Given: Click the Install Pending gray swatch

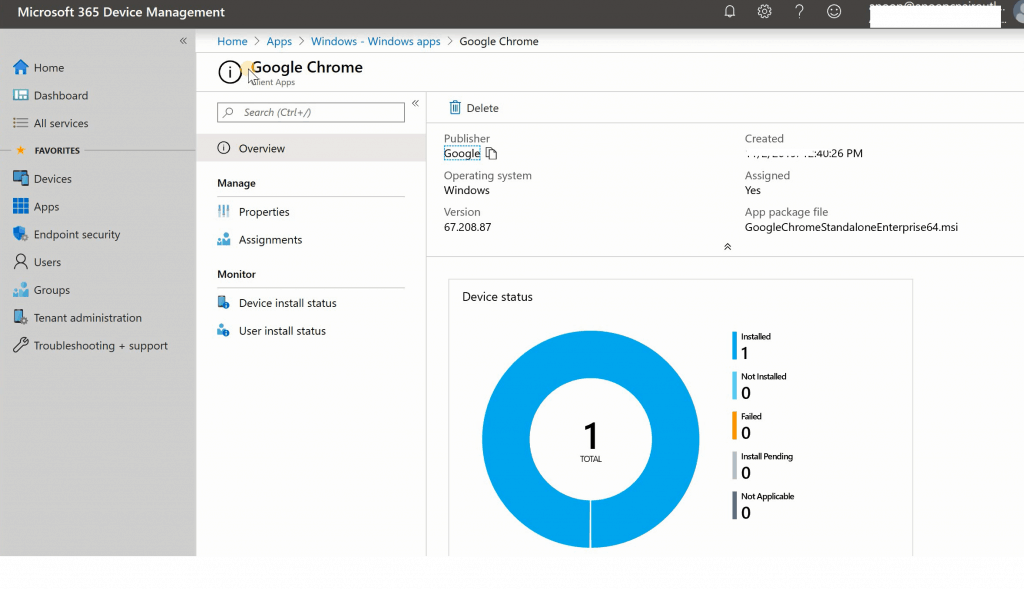Looking at the screenshot, I should pos(734,466).
